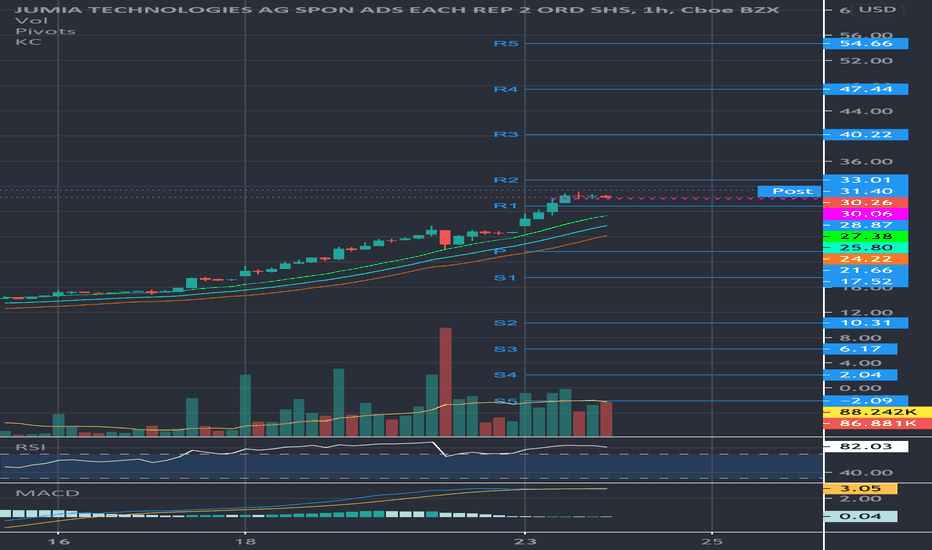Click date 23 on time axis
Image resolution: width=932 pixels, height=550 pixels.
pyautogui.click(x=525, y=542)
